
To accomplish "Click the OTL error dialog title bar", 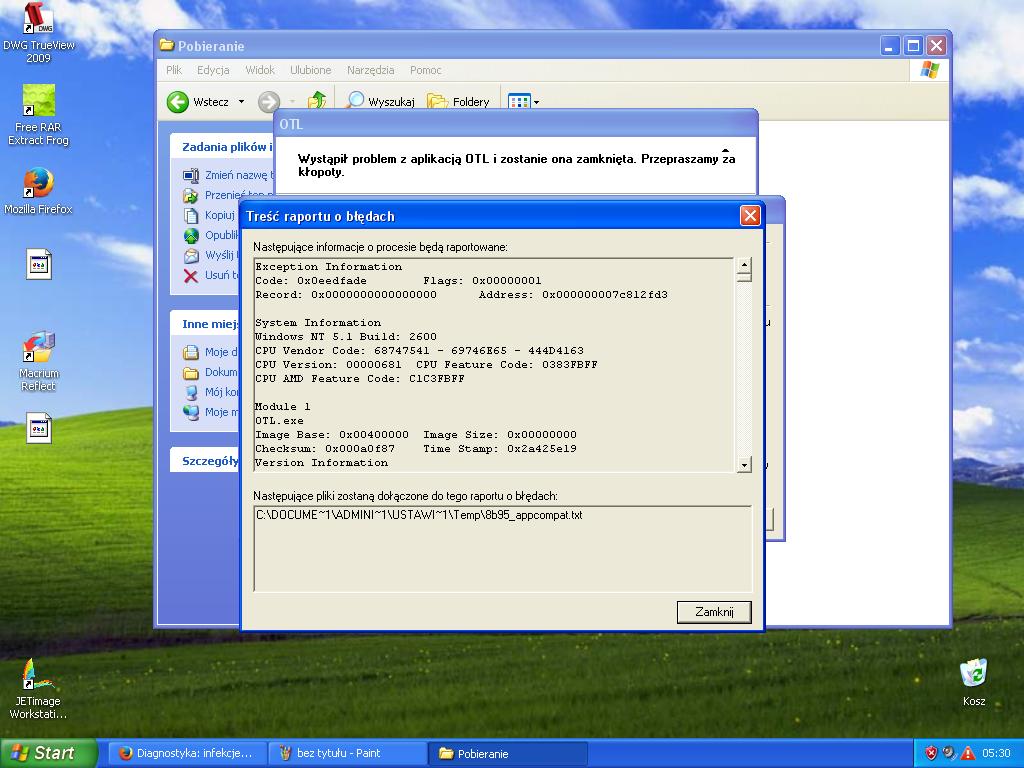I will tap(516, 124).
